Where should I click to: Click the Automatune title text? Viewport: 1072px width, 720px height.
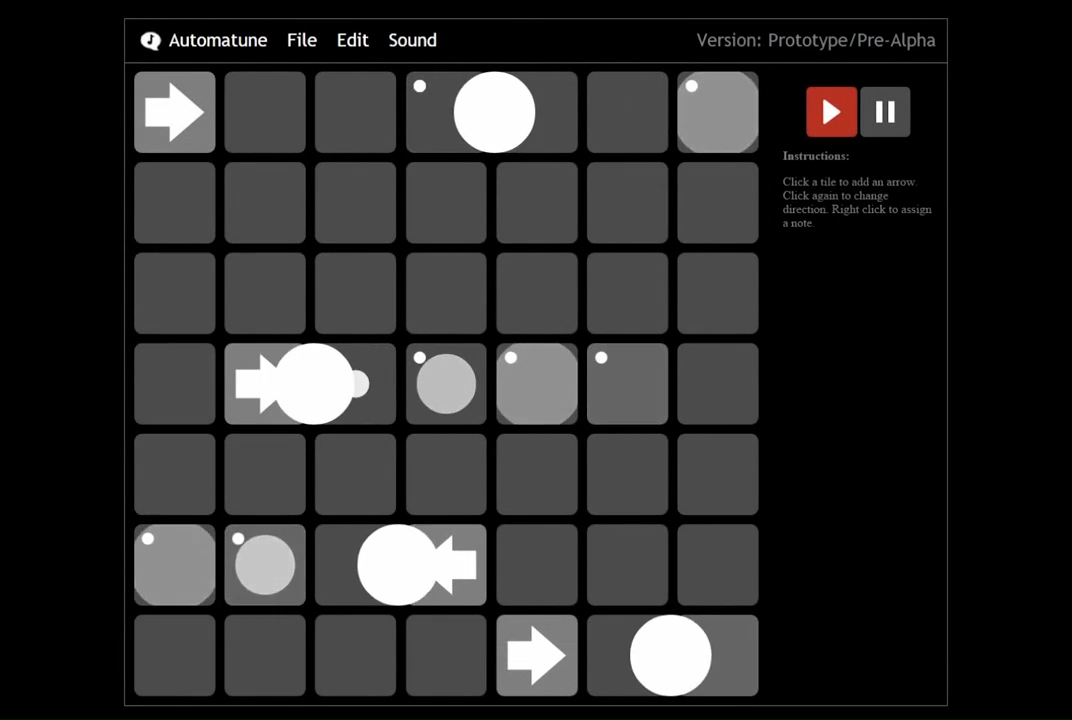click(x=218, y=41)
